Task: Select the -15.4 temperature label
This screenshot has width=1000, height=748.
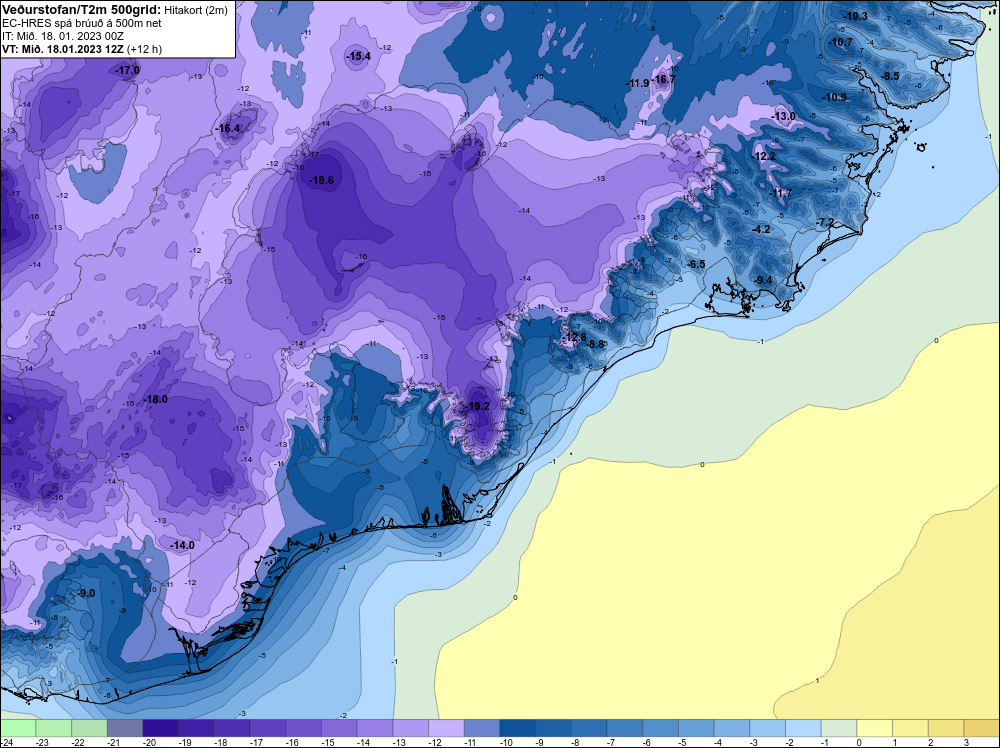Action: click(358, 56)
